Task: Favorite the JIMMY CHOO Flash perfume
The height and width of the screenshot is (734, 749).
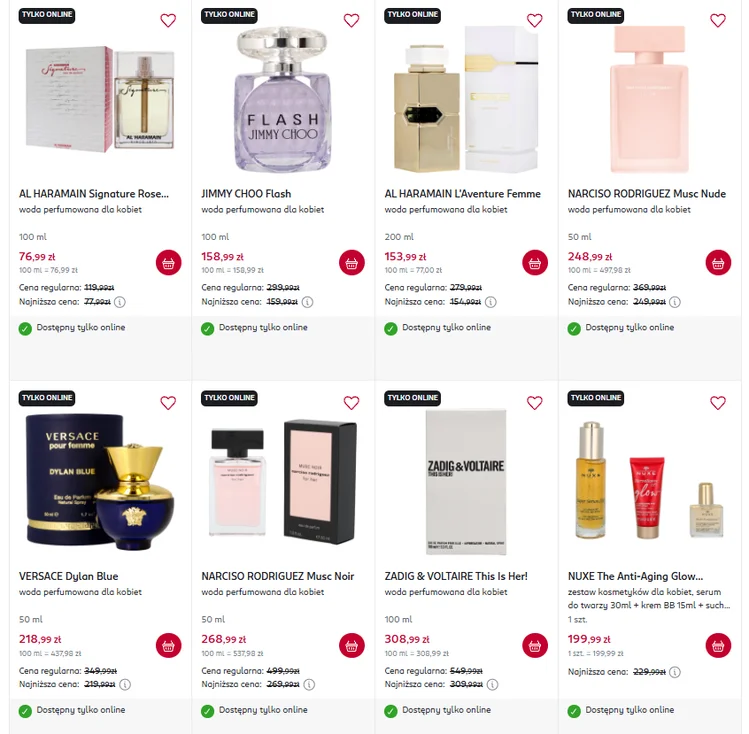Action: tap(352, 20)
